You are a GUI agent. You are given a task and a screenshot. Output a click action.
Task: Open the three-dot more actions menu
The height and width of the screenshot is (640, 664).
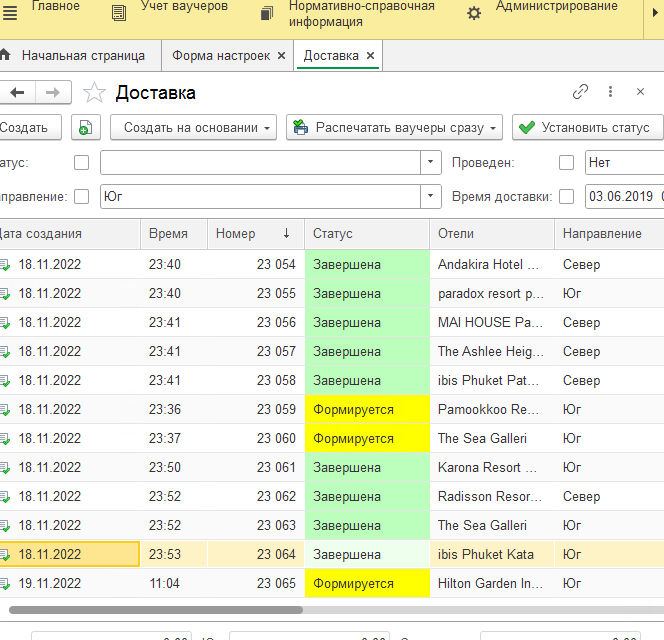(x=610, y=92)
